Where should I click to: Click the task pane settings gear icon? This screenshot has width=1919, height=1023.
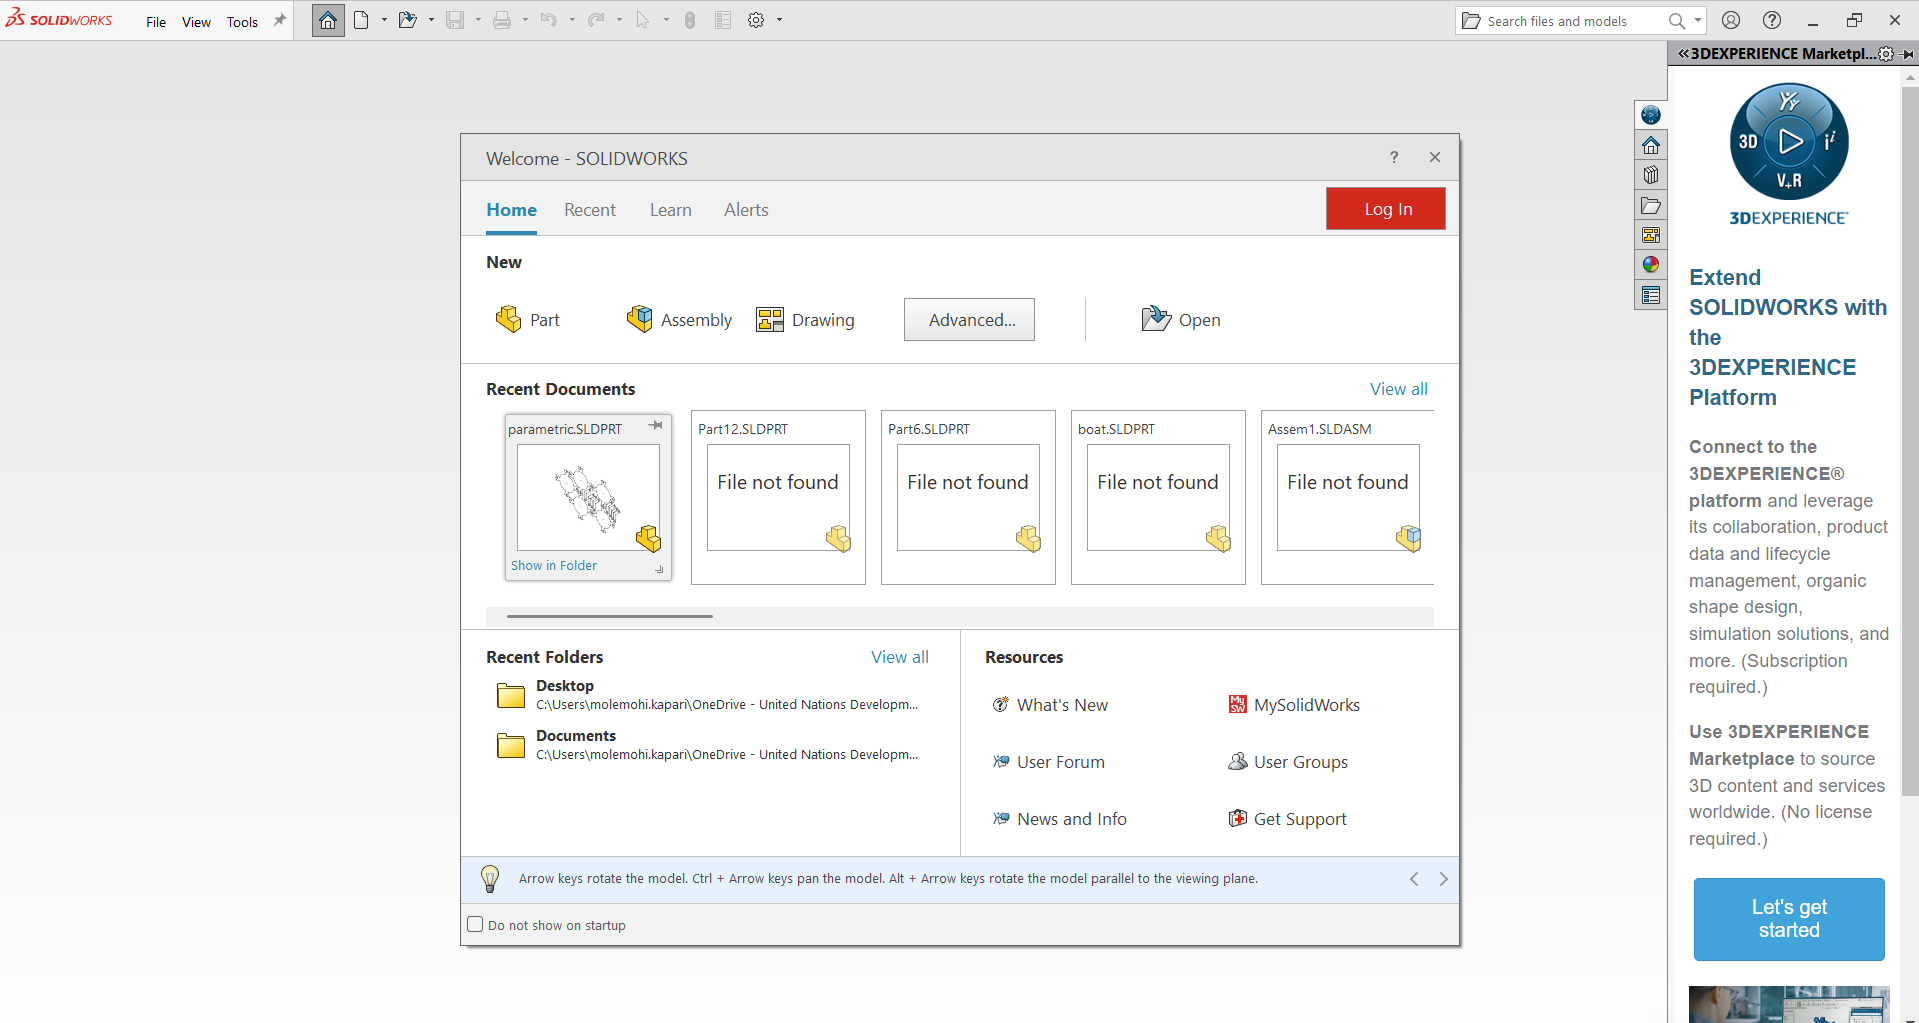point(1886,54)
